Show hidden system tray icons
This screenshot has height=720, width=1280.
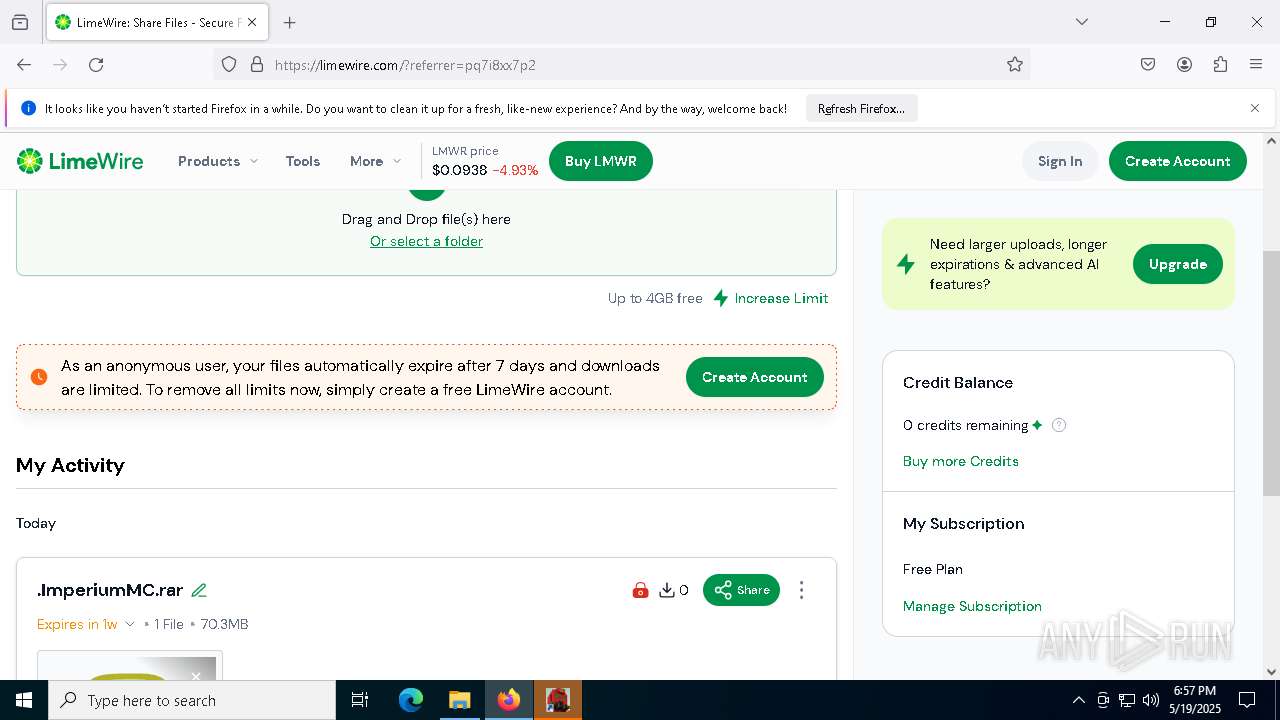pos(1078,700)
